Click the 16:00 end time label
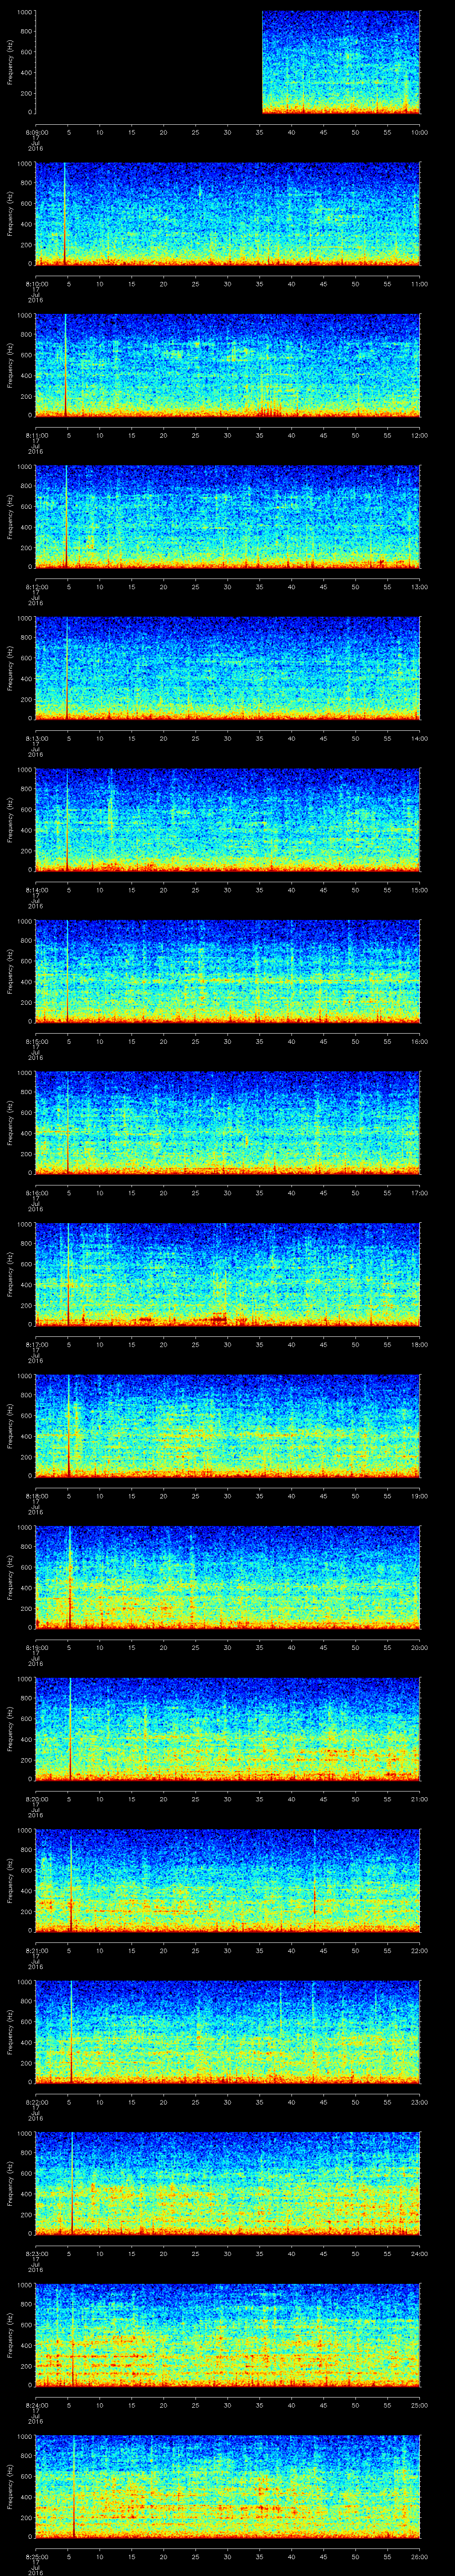455x2576 pixels. (x=420, y=1041)
